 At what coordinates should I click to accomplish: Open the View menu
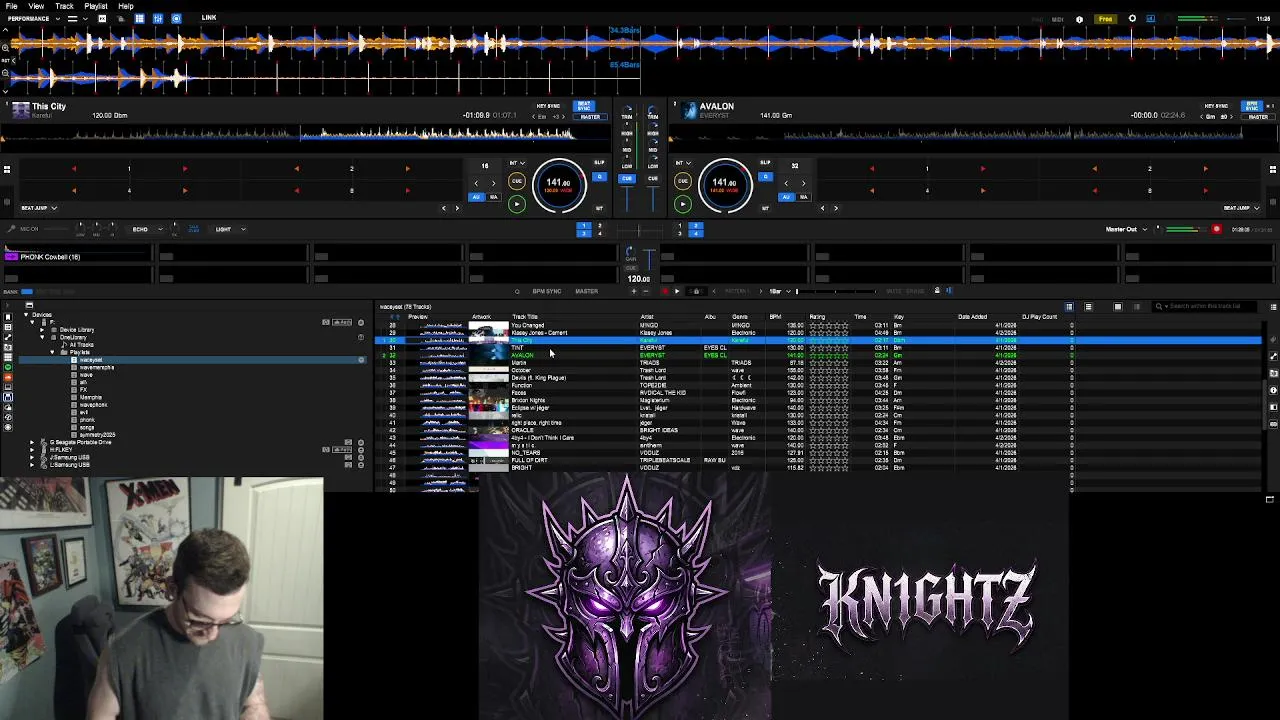tap(36, 6)
